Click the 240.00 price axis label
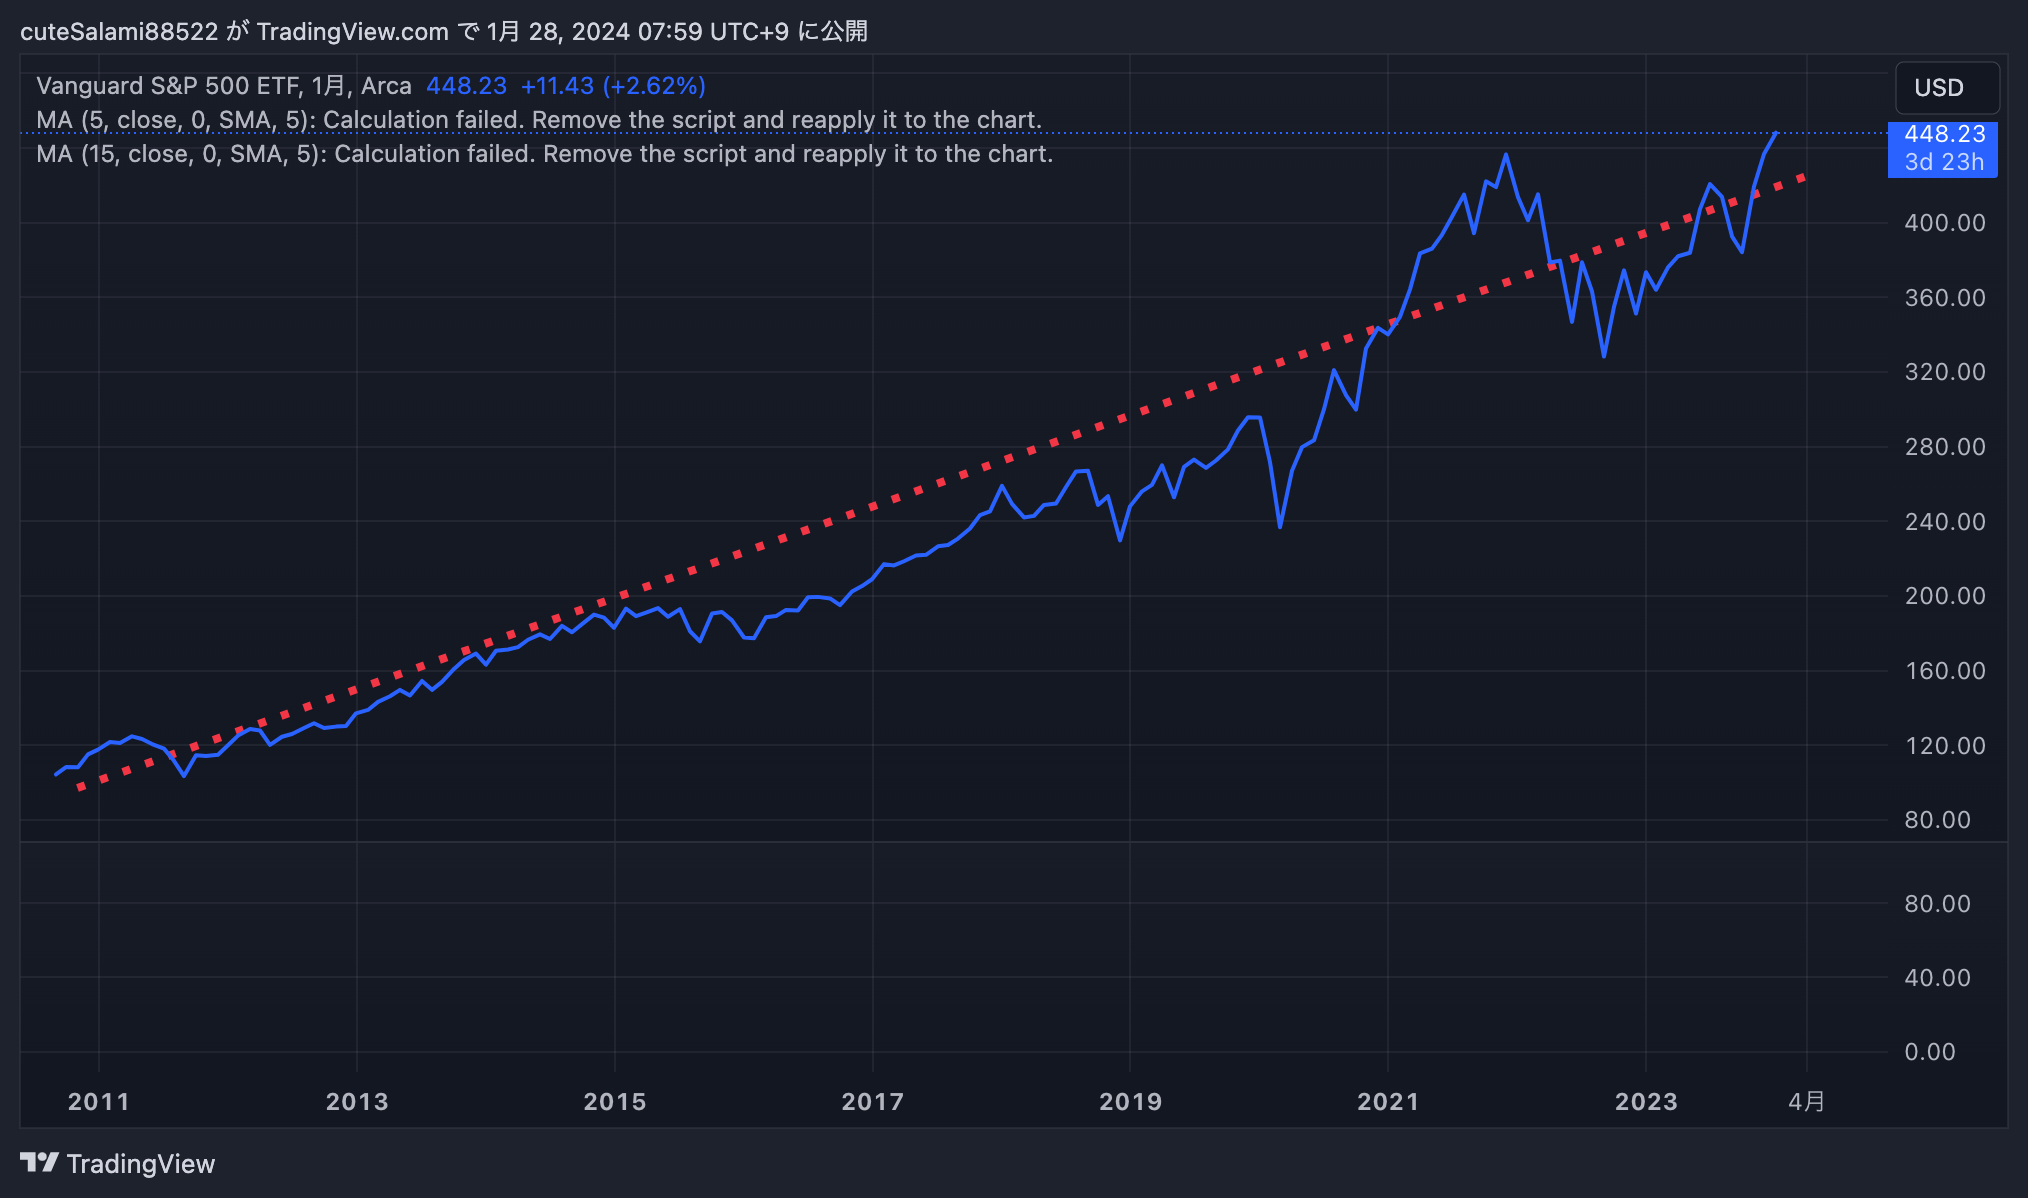The image size is (2028, 1198). point(1944,521)
